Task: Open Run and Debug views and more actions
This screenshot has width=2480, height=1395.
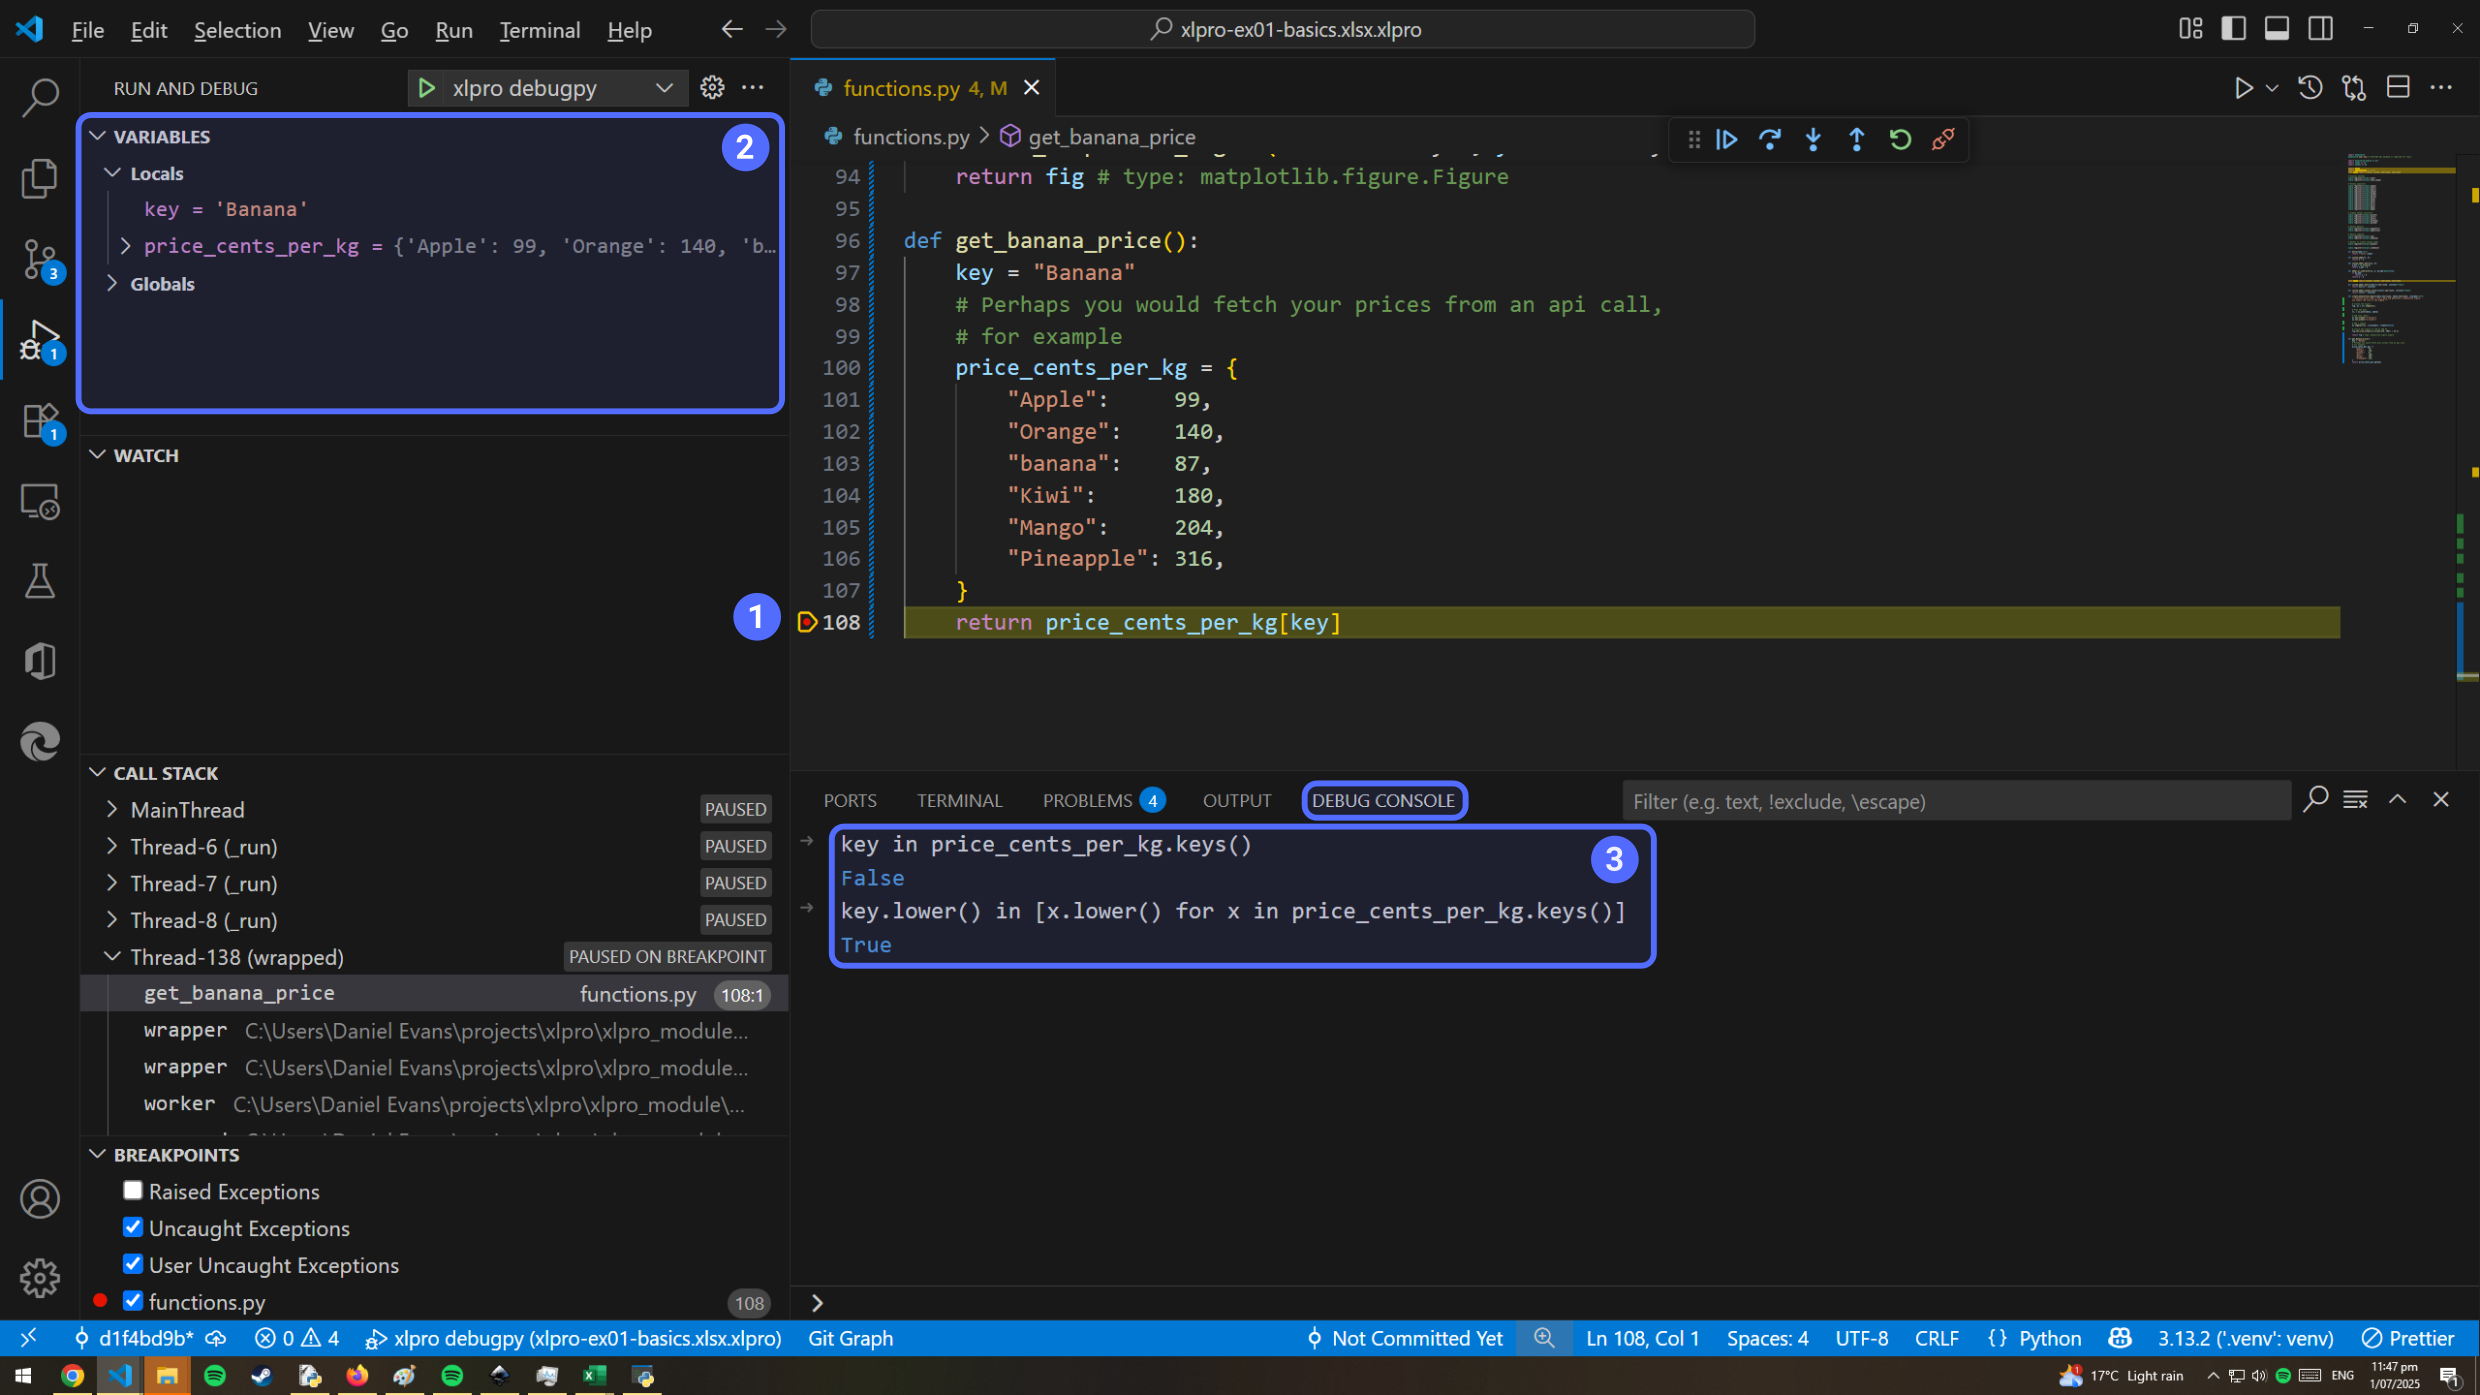Action: (x=753, y=88)
